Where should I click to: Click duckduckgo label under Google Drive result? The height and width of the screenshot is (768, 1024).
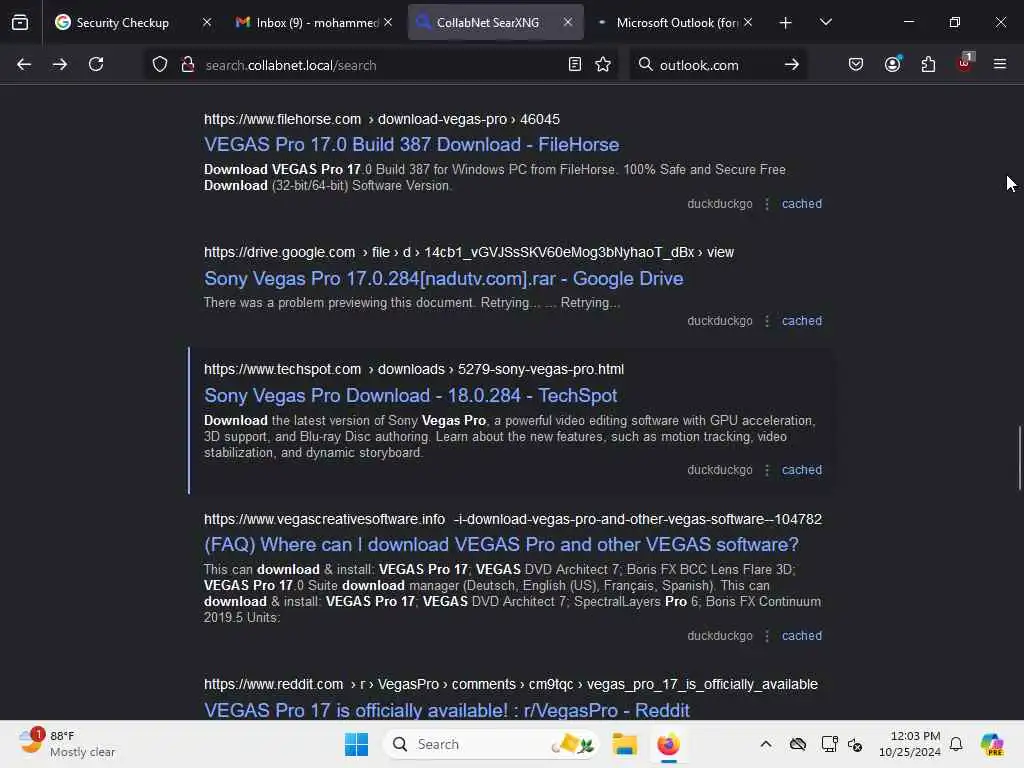[x=720, y=321]
